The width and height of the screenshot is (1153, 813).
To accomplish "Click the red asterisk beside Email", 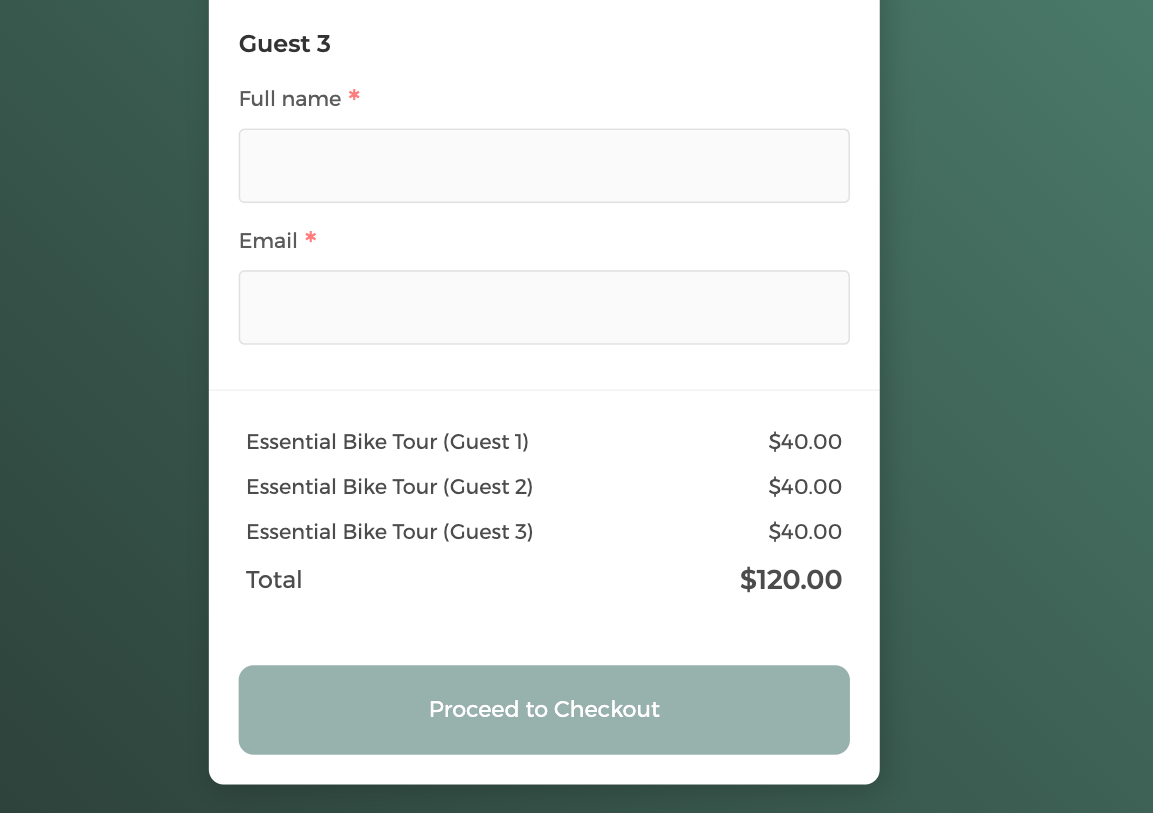I will [x=311, y=240].
